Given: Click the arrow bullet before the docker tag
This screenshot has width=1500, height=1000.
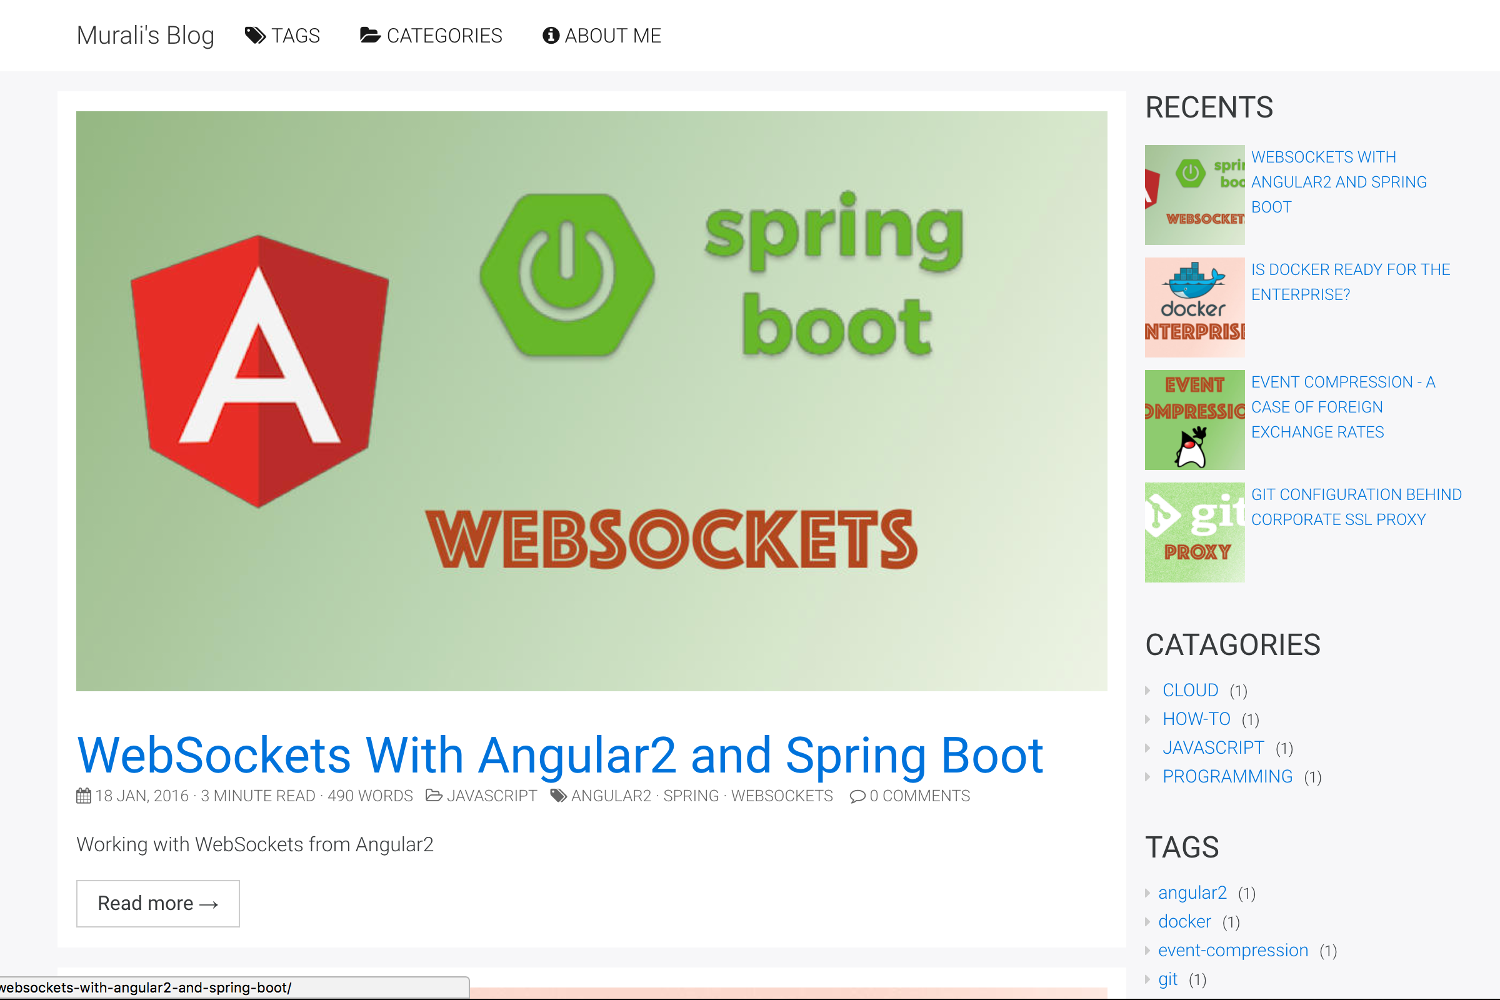Looking at the screenshot, I should pos(1148,922).
